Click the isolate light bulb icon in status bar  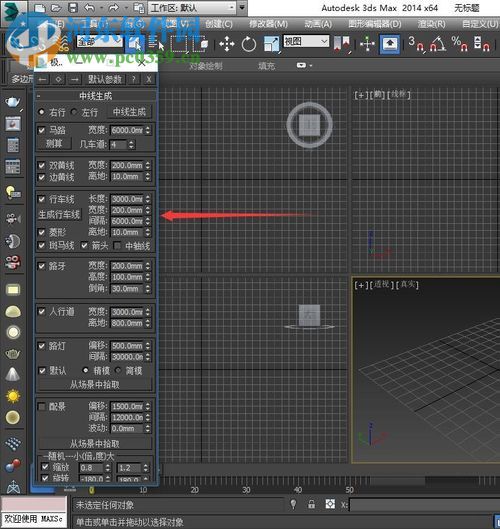click(293, 505)
